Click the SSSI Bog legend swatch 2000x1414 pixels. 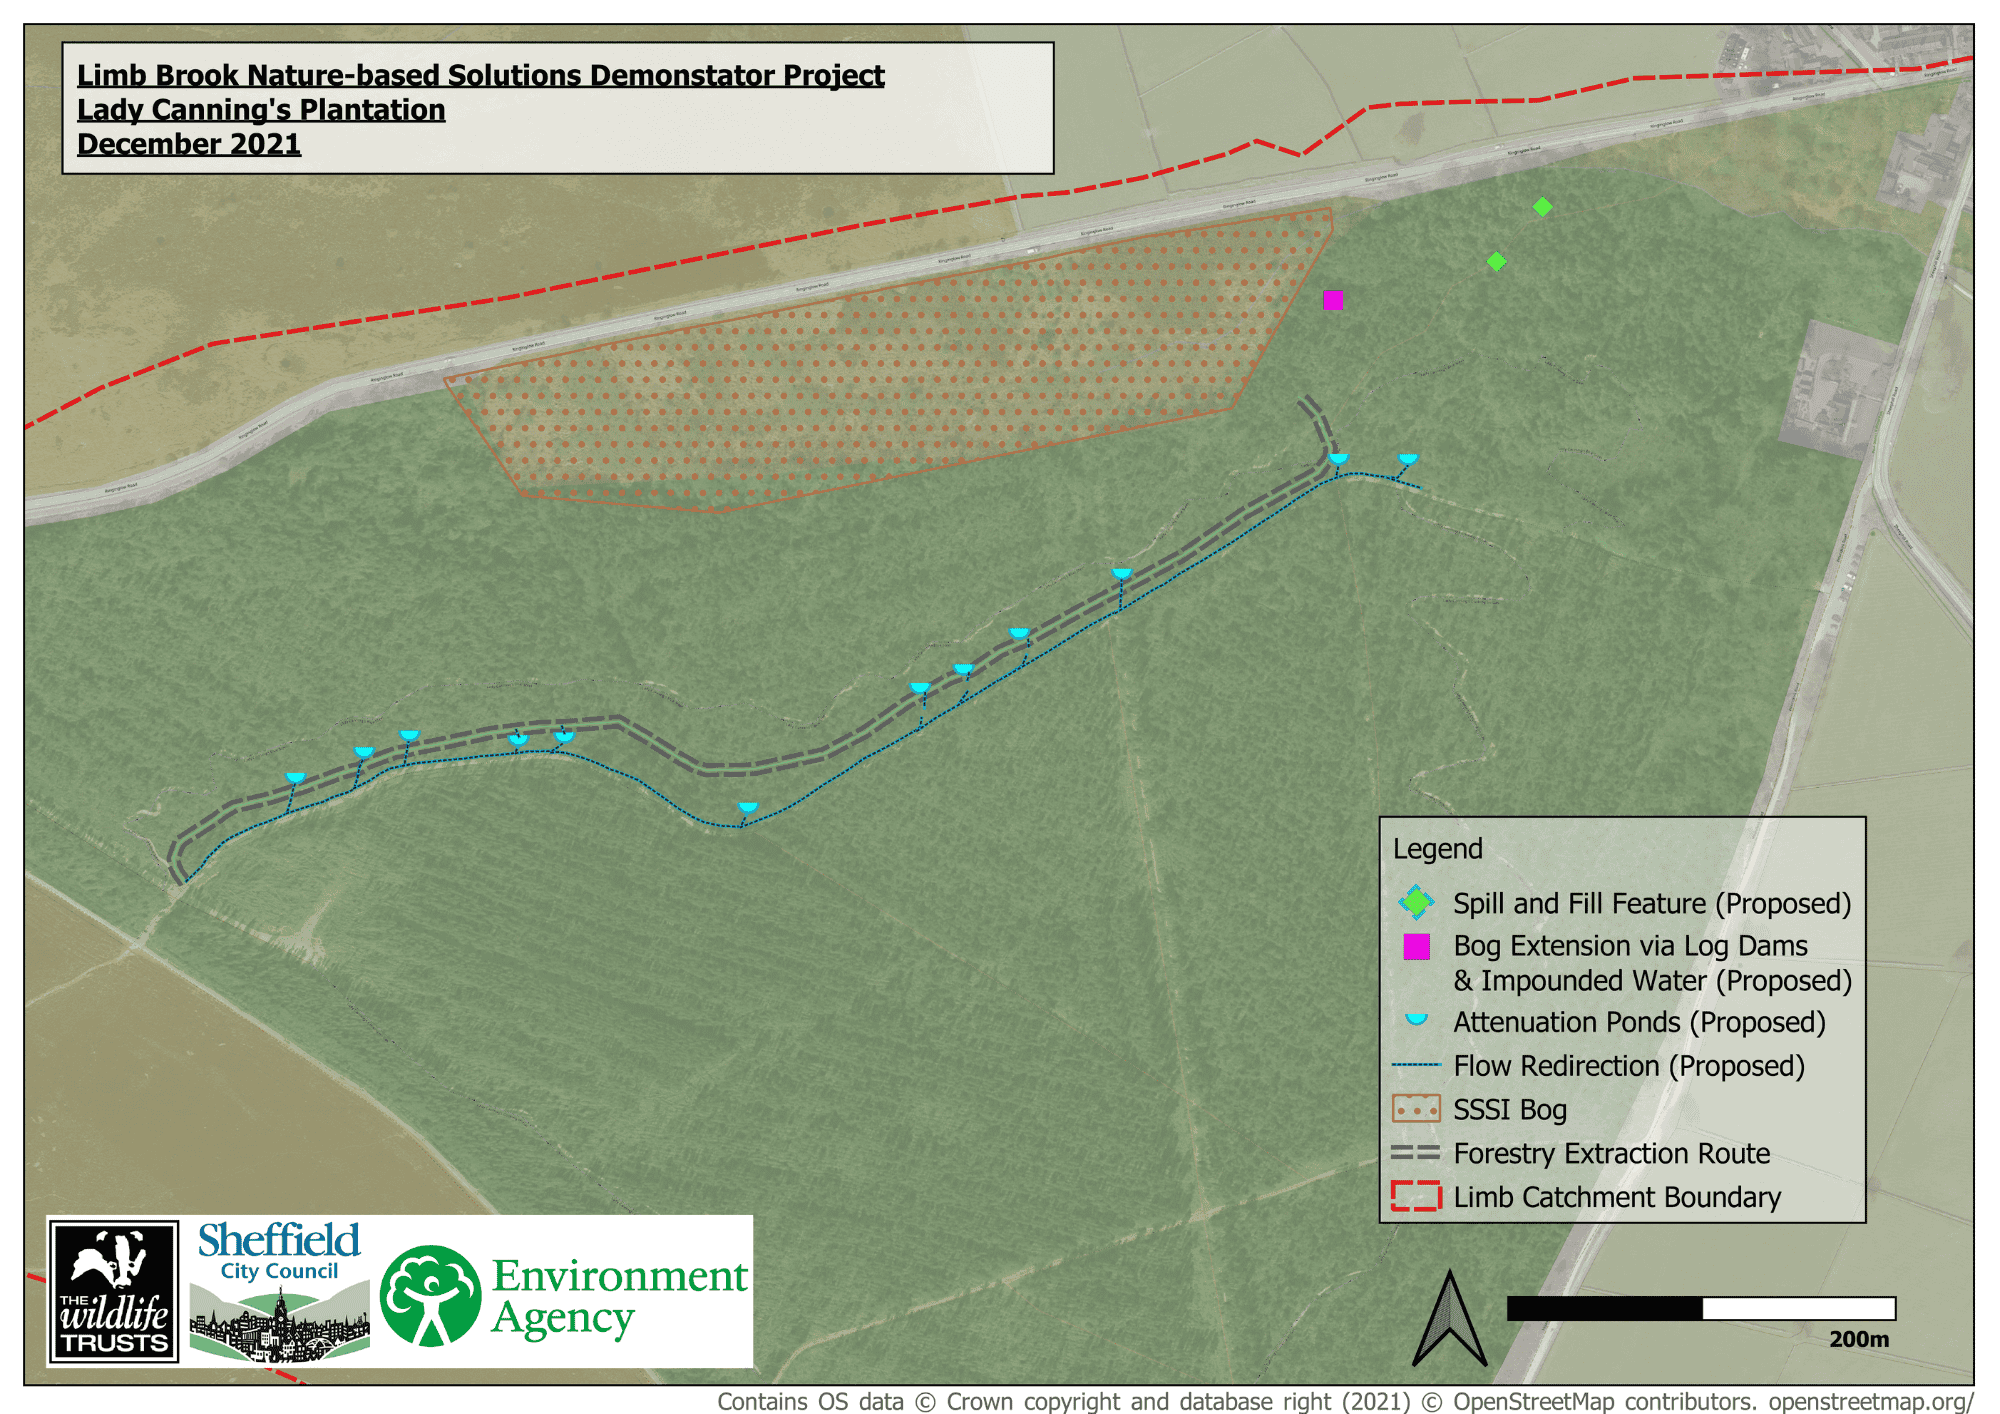pyautogui.click(x=1416, y=1109)
